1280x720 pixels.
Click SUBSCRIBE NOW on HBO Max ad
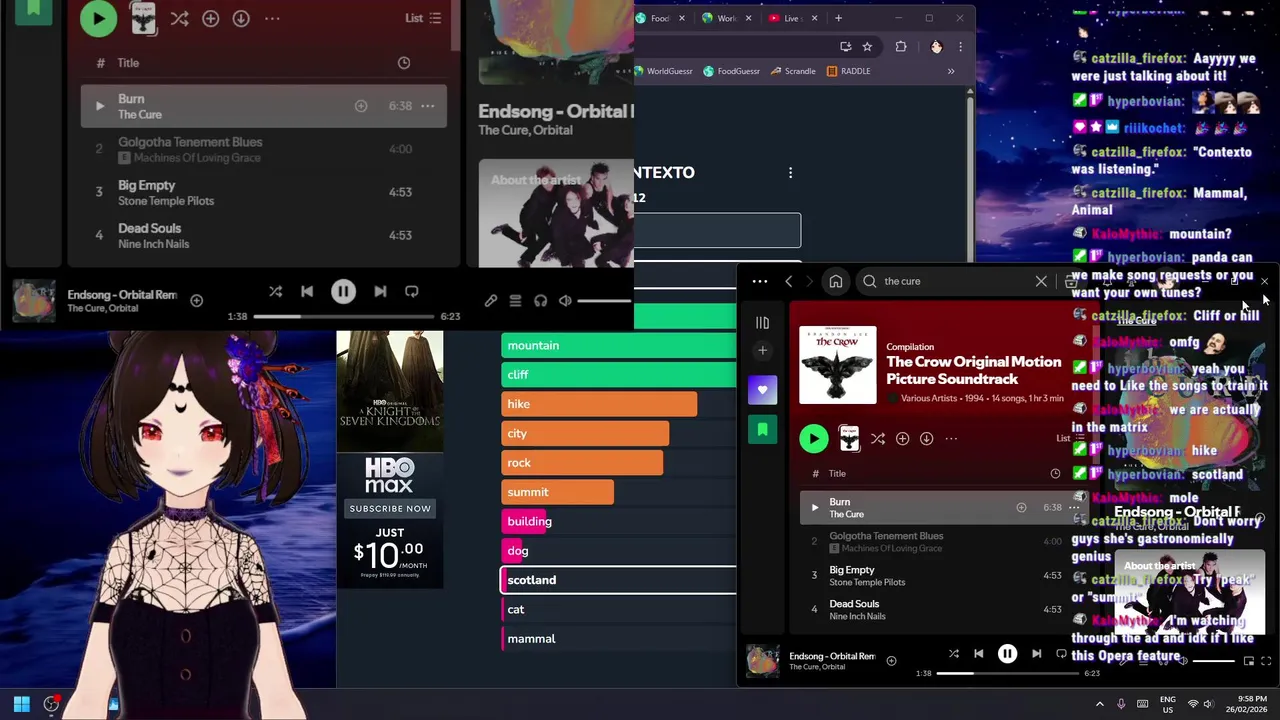(390, 508)
